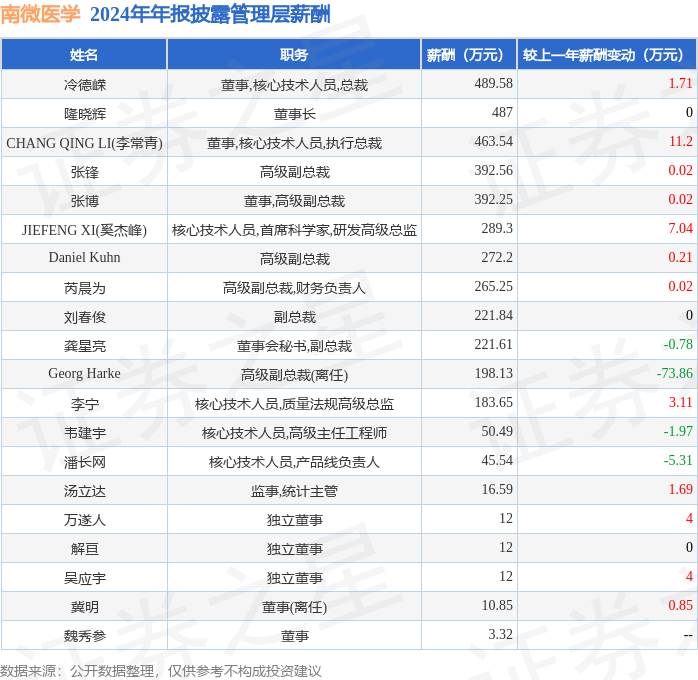Click the position cell 高级副总裁(离任)
698x680 pixels.
click(x=294, y=375)
